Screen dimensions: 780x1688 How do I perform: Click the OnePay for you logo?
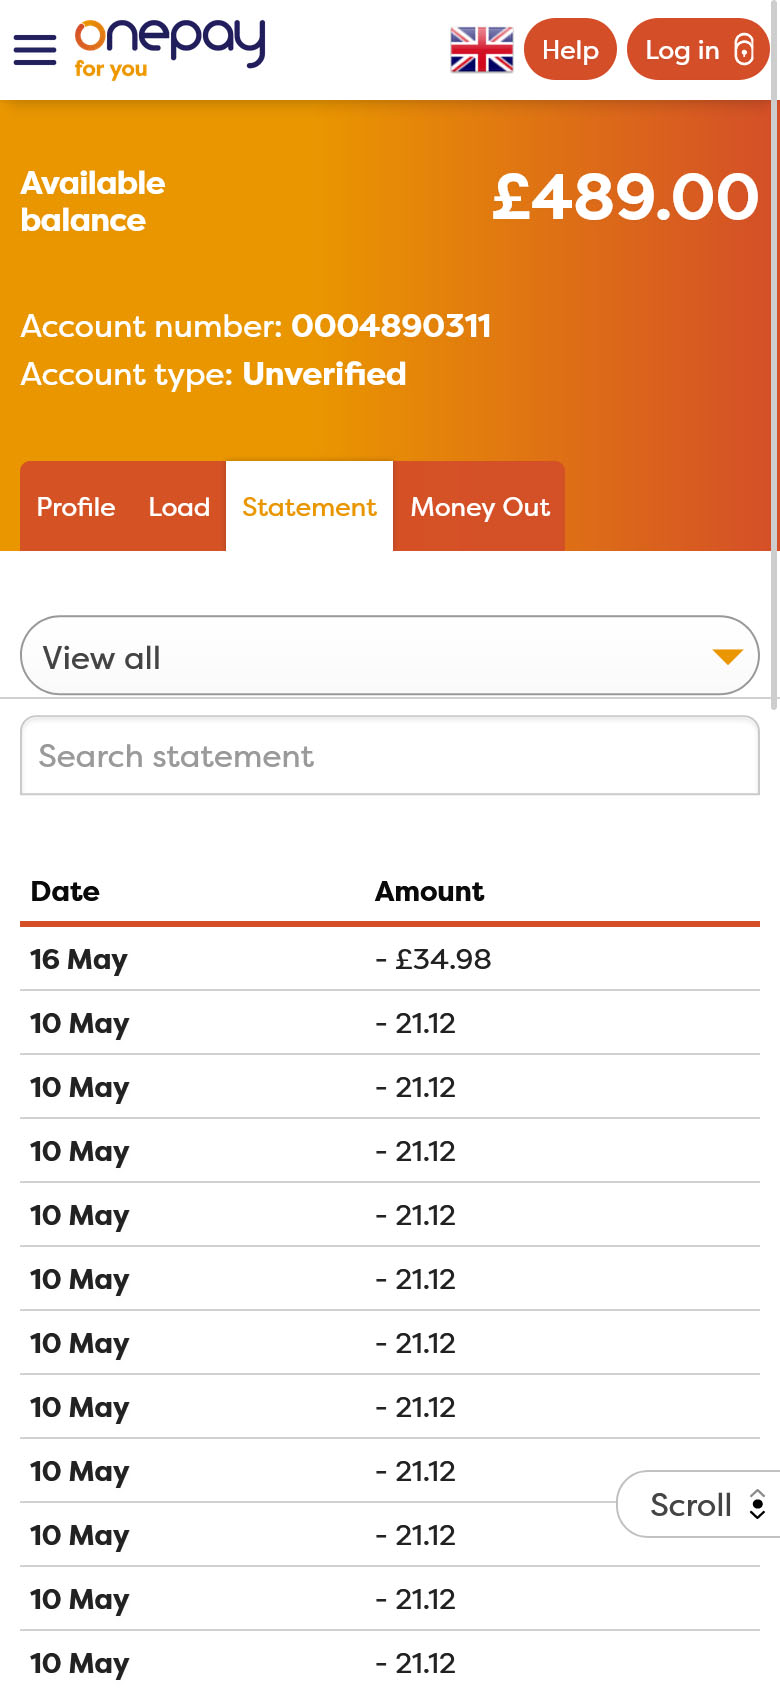170,48
